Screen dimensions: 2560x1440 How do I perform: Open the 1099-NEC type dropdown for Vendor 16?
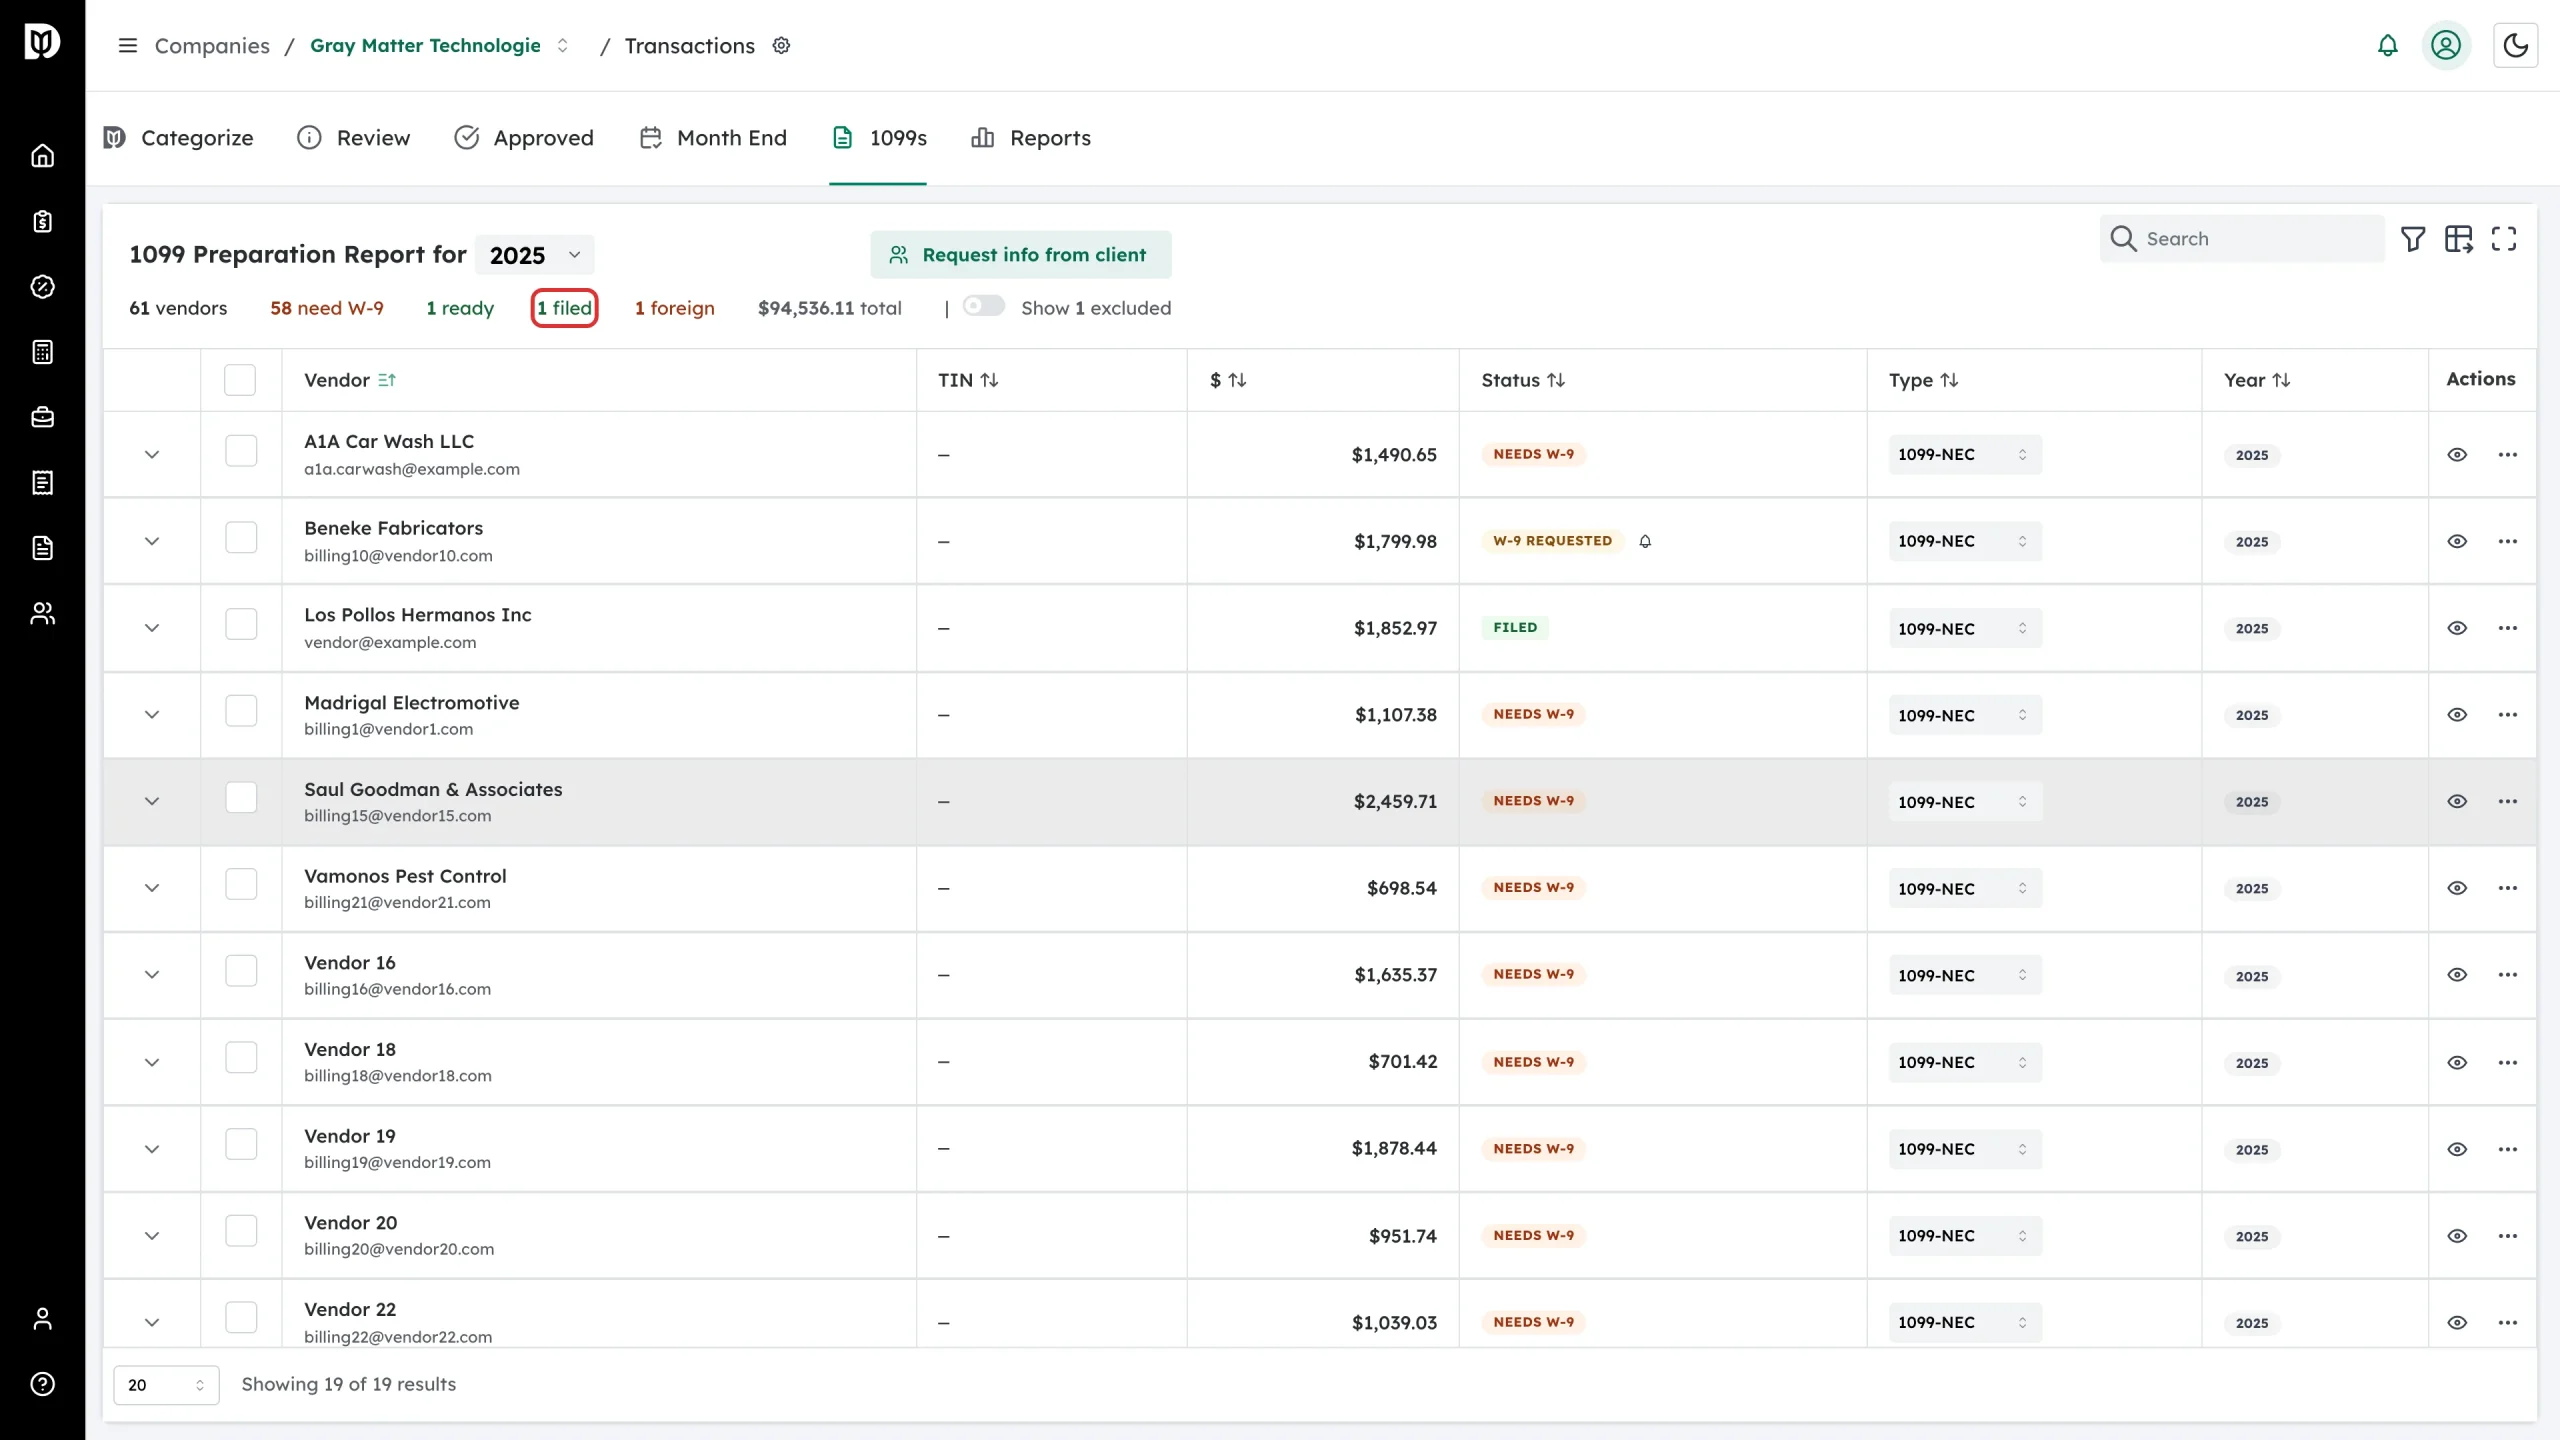1965,975
